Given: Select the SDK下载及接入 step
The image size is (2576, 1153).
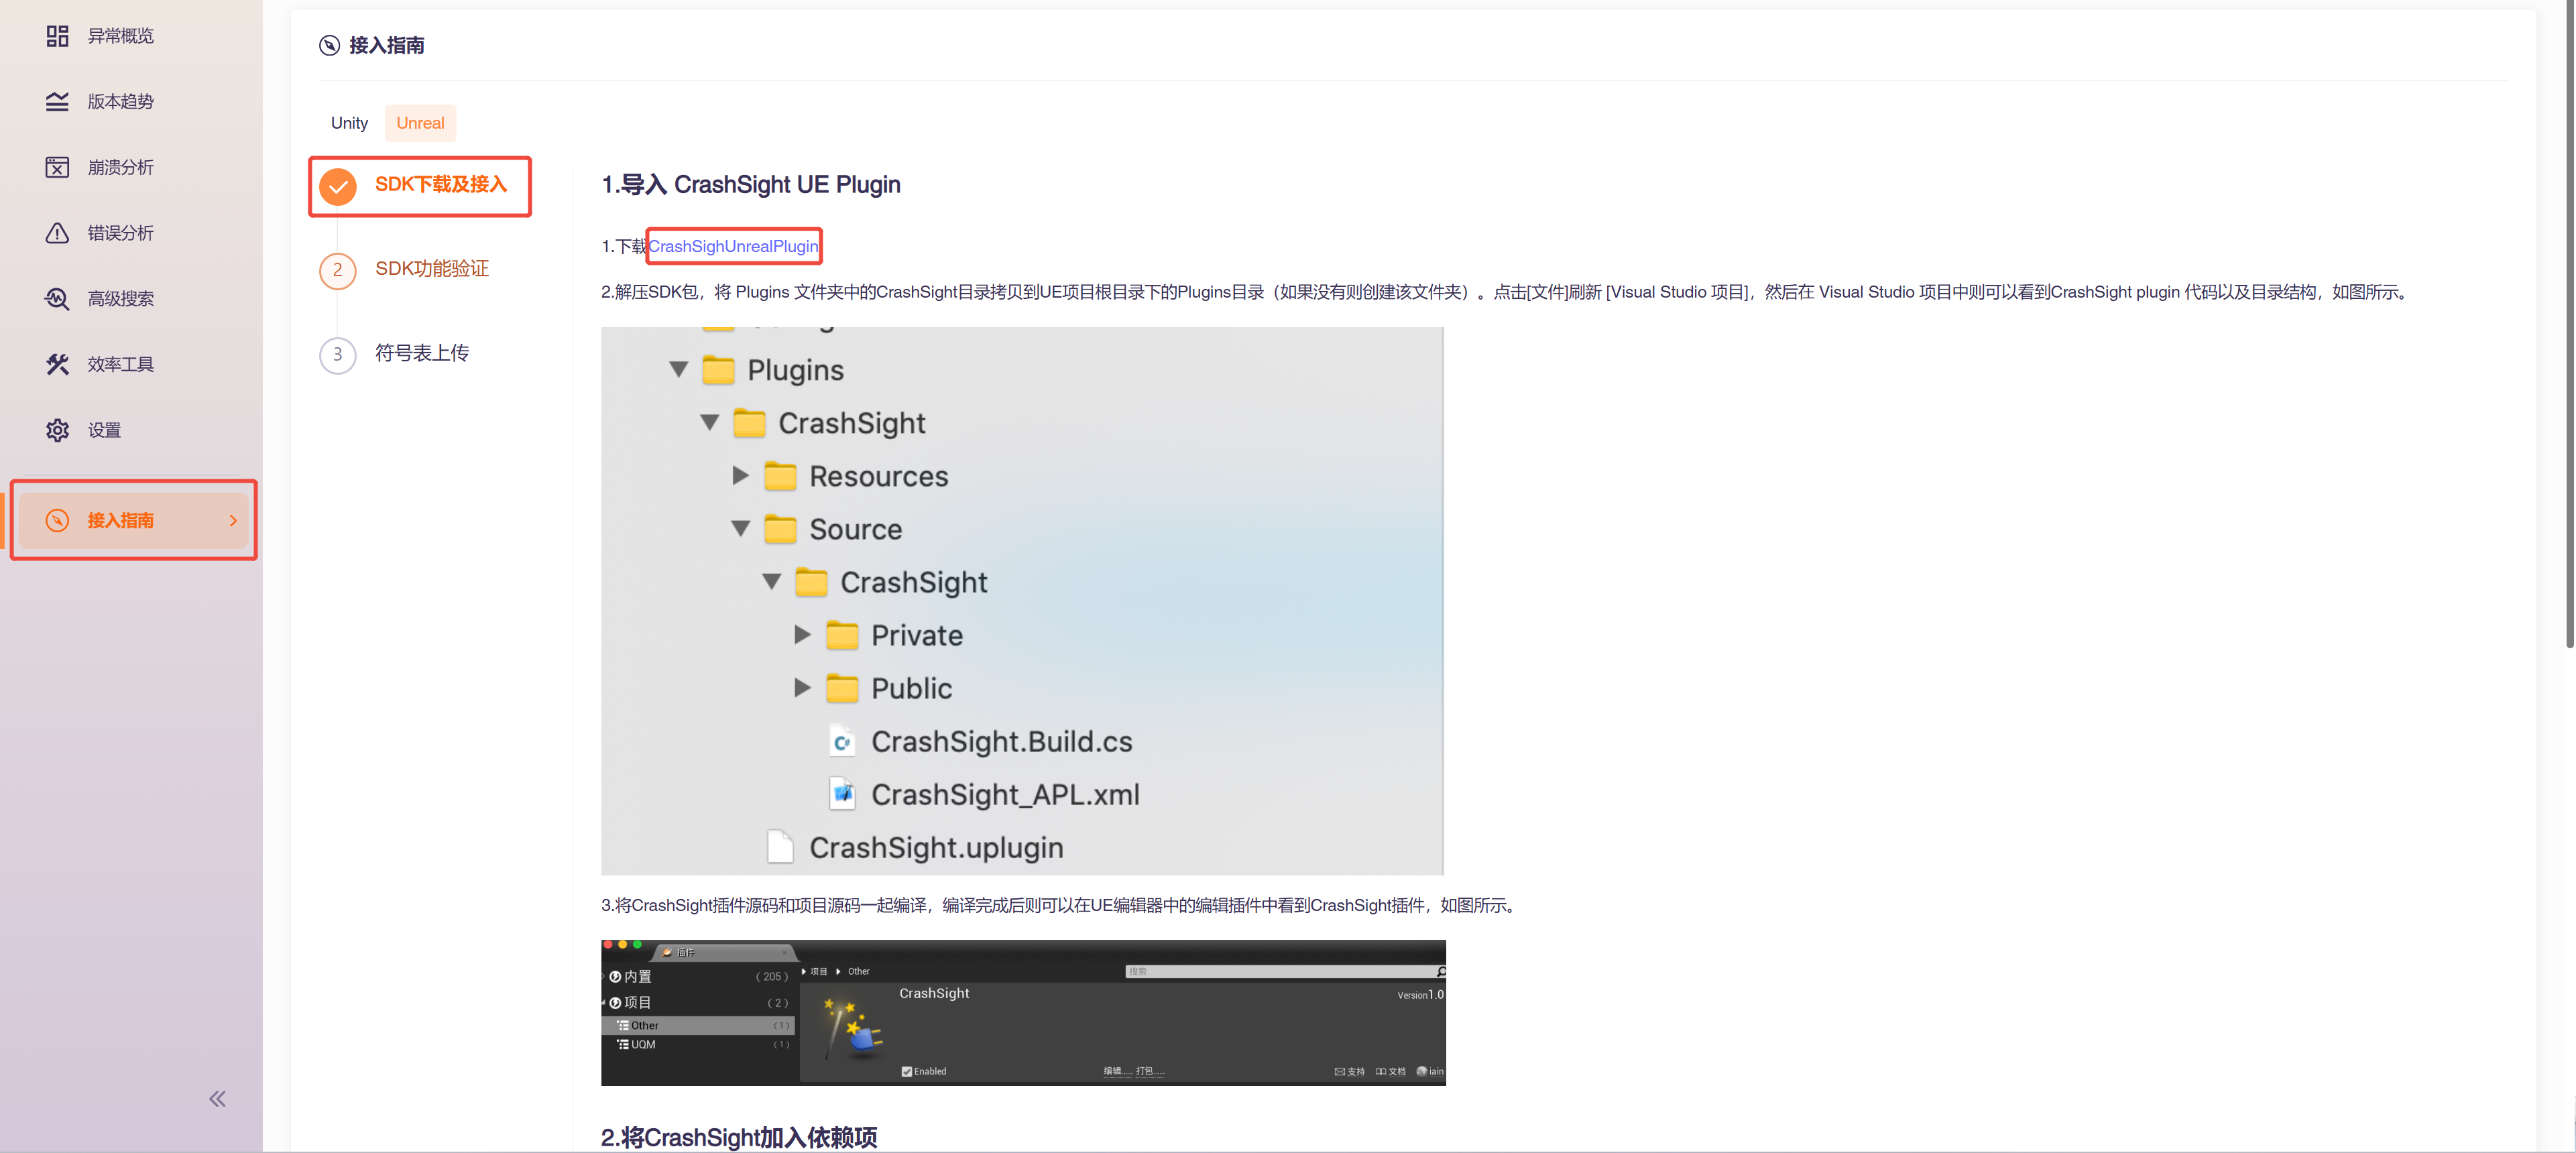Looking at the screenshot, I should (x=440, y=185).
